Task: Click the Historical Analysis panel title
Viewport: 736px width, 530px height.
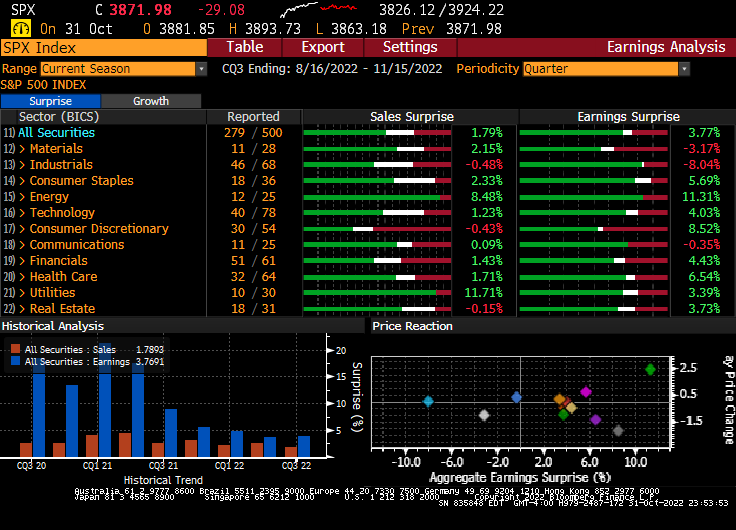Action: 53,326
